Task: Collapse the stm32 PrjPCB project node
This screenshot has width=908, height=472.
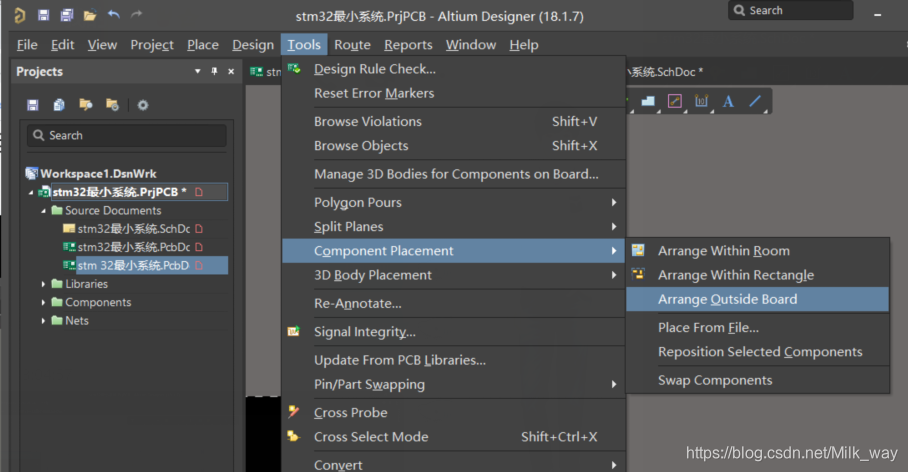Action: point(31,192)
